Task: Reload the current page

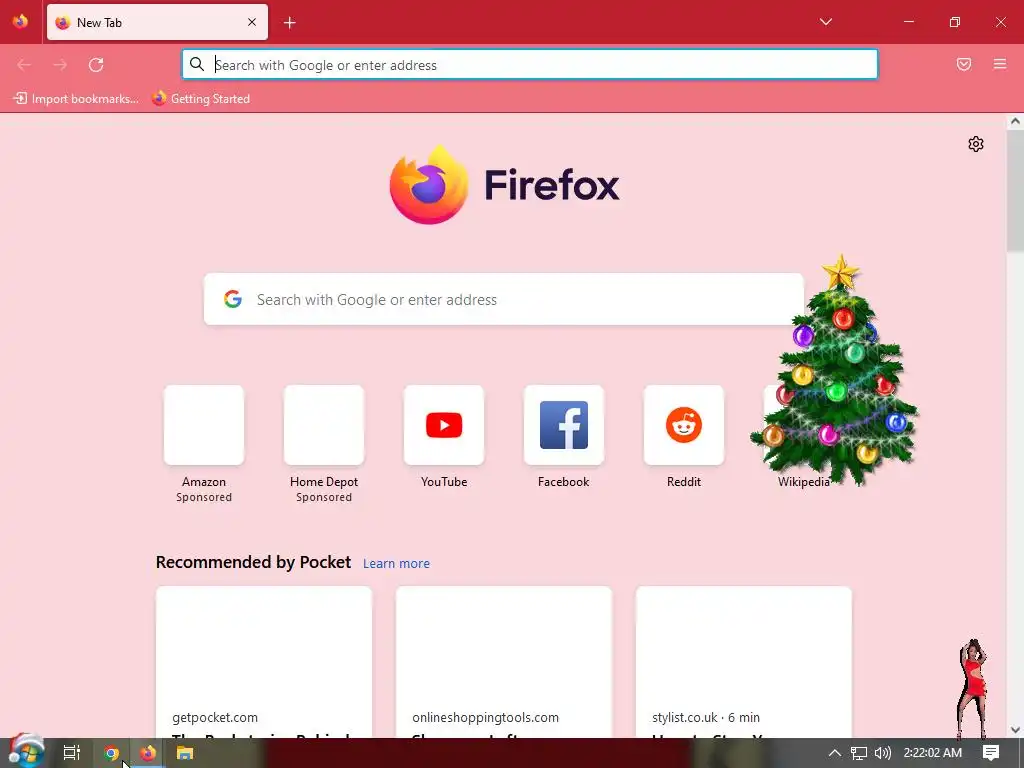Action: pos(96,65)
